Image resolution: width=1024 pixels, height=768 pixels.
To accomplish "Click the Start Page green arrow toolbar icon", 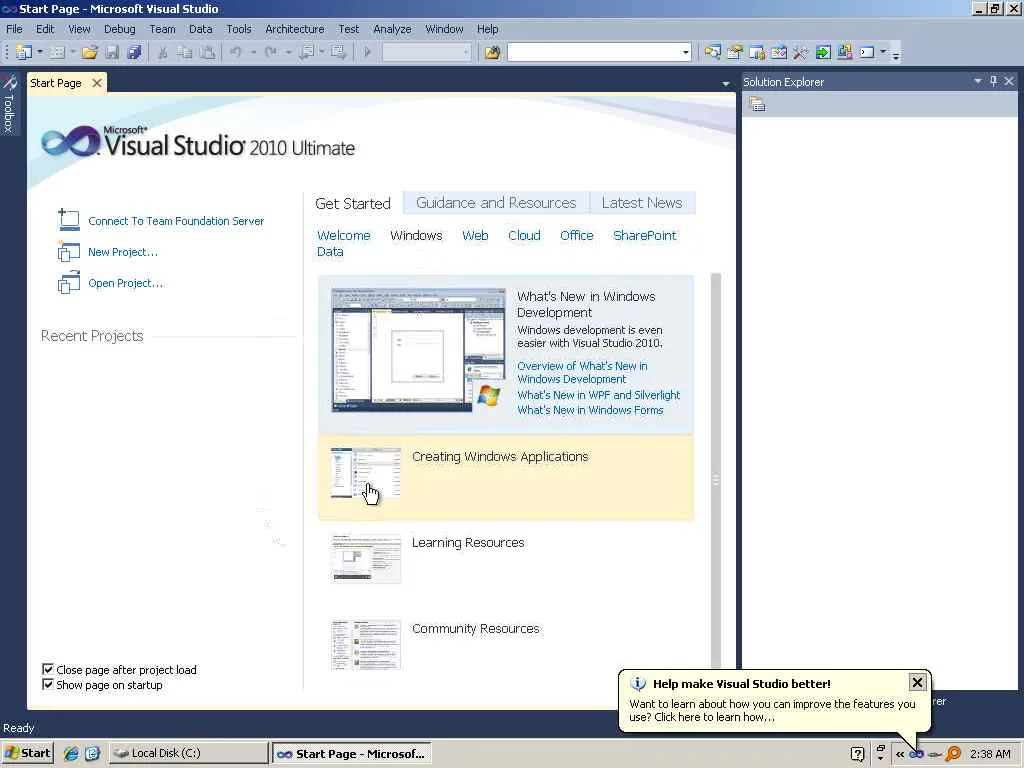I will (x=823, y=52).
